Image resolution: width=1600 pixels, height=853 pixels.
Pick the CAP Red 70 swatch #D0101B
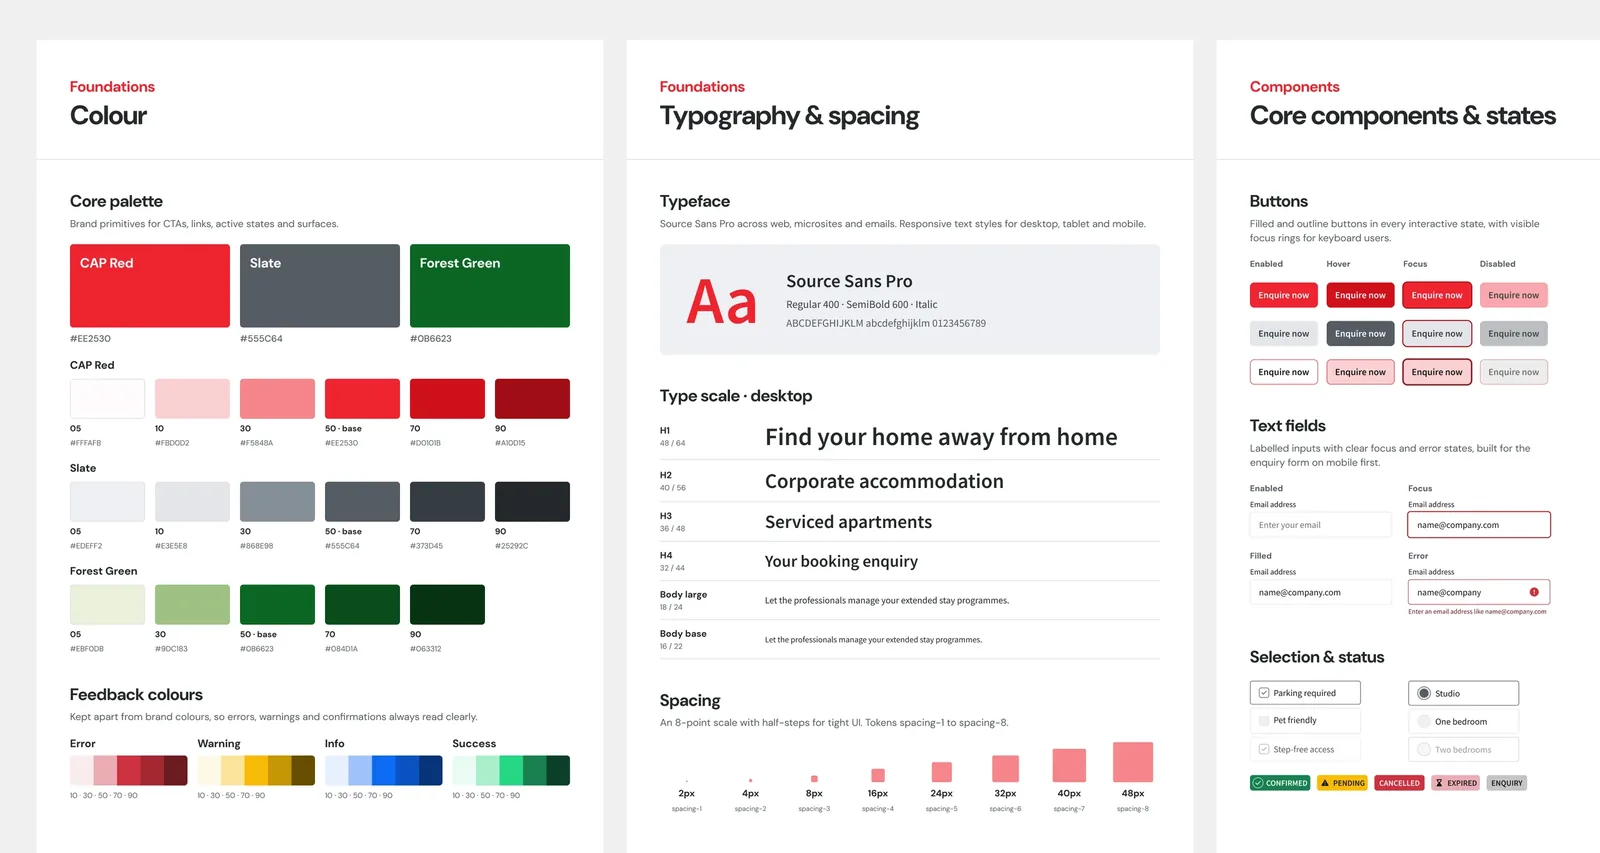click(x=447, y=399)
